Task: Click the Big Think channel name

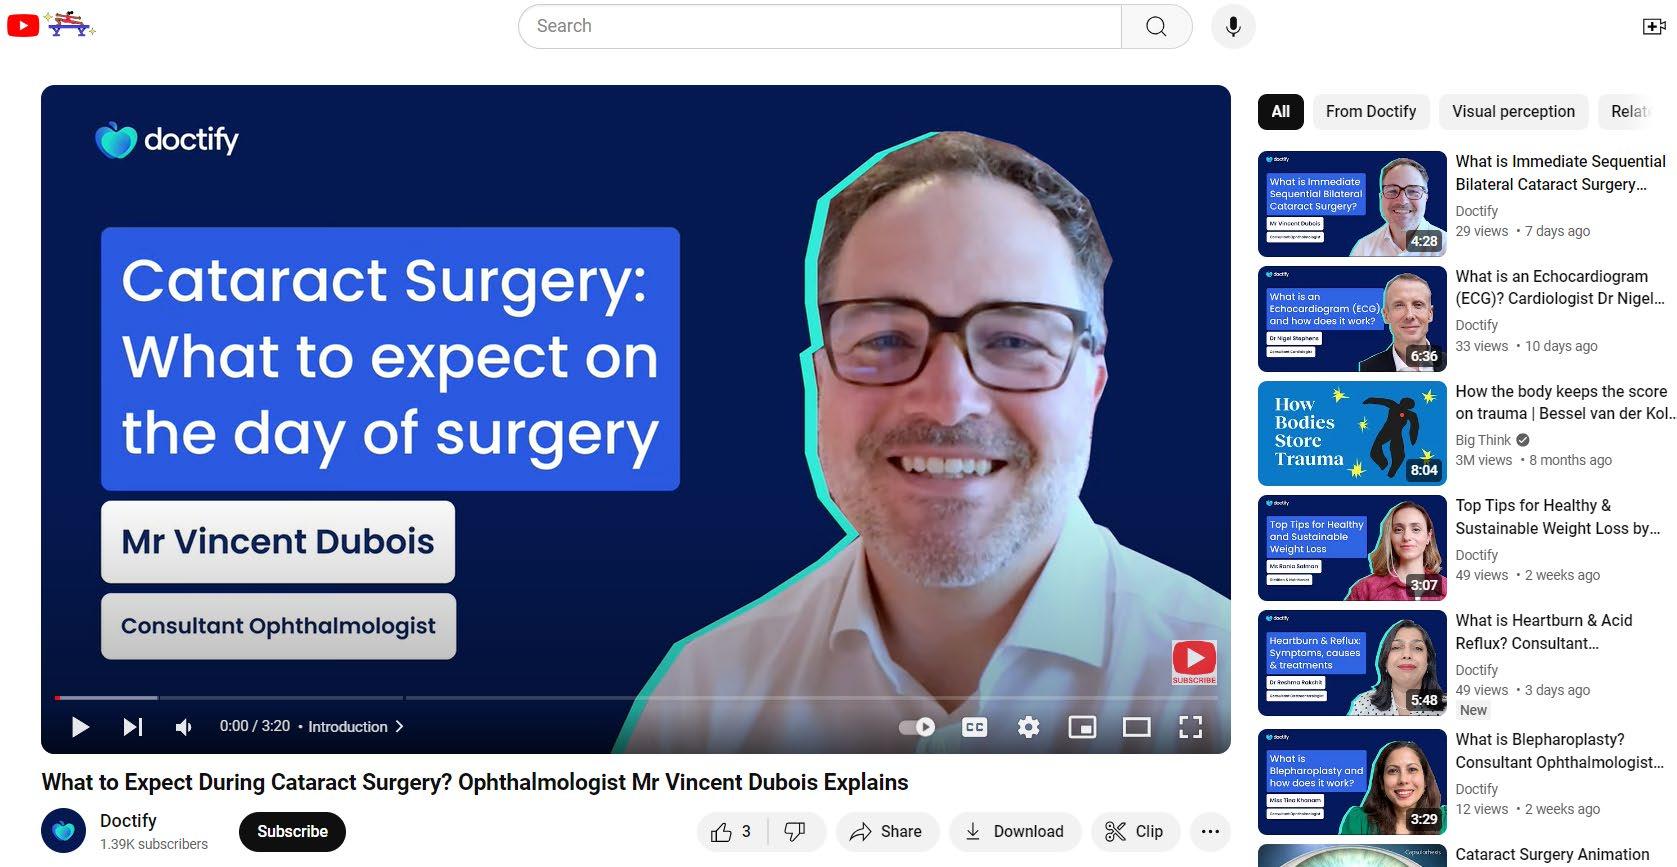Action: [x=1483, y=440]
